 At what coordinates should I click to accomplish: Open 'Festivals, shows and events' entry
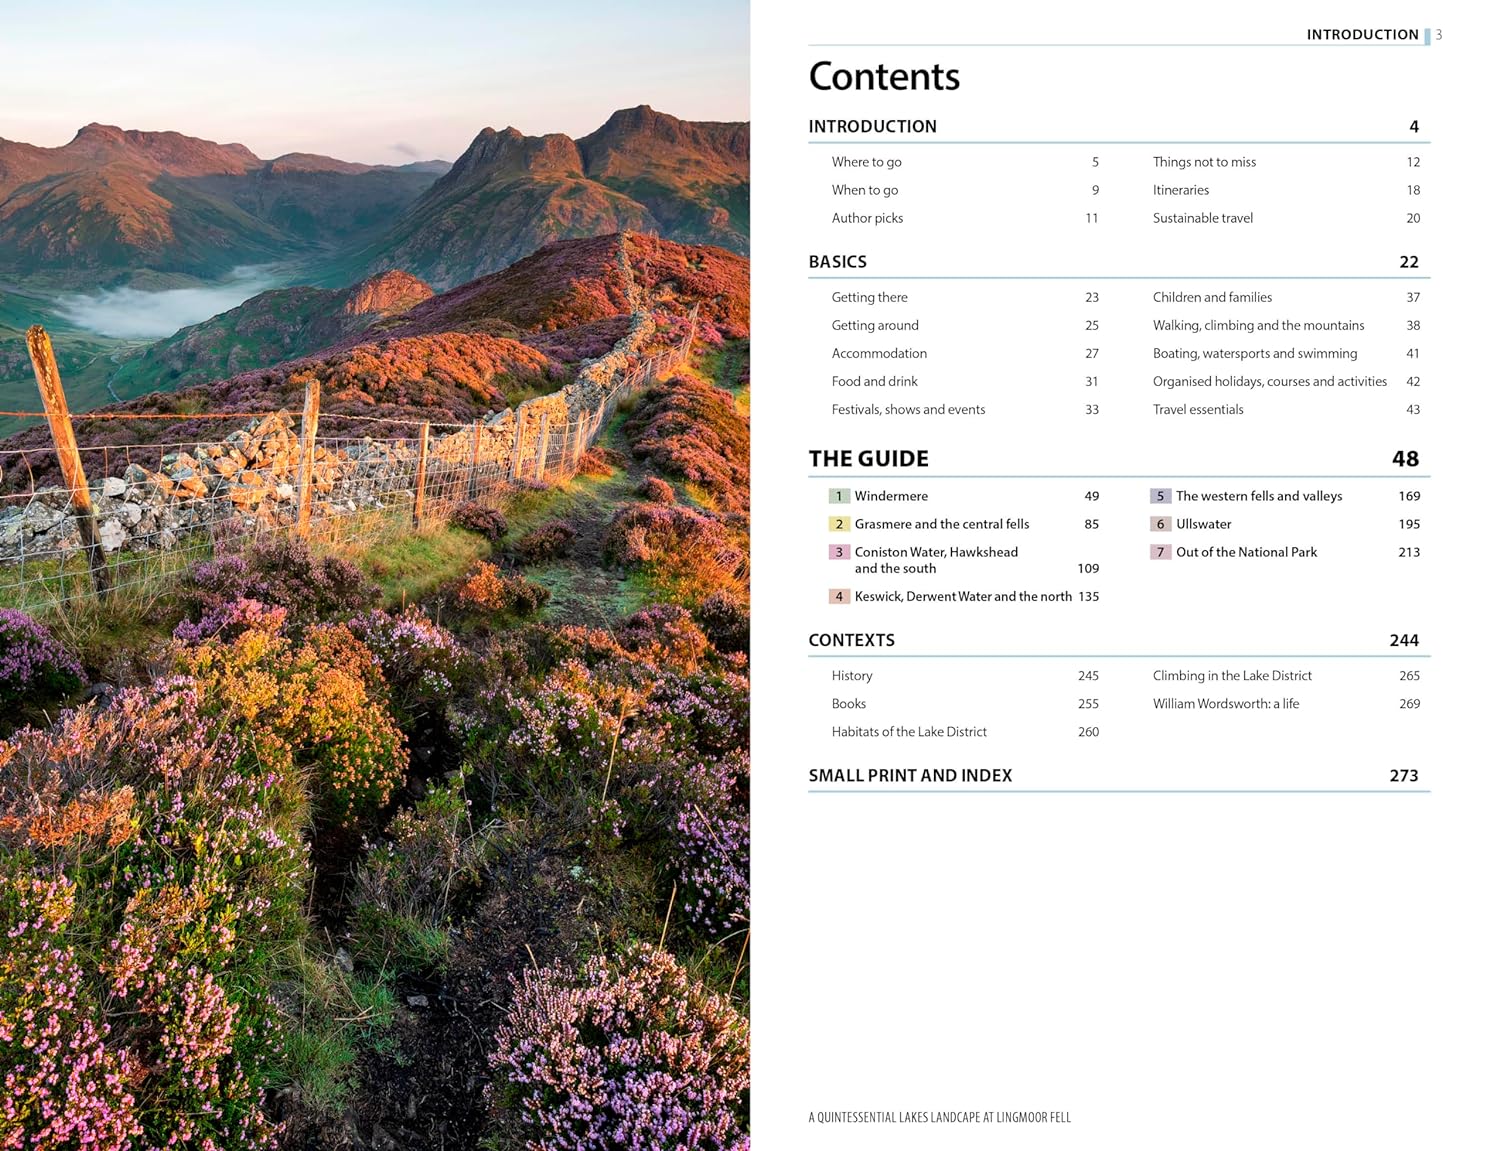coord(908,410)
